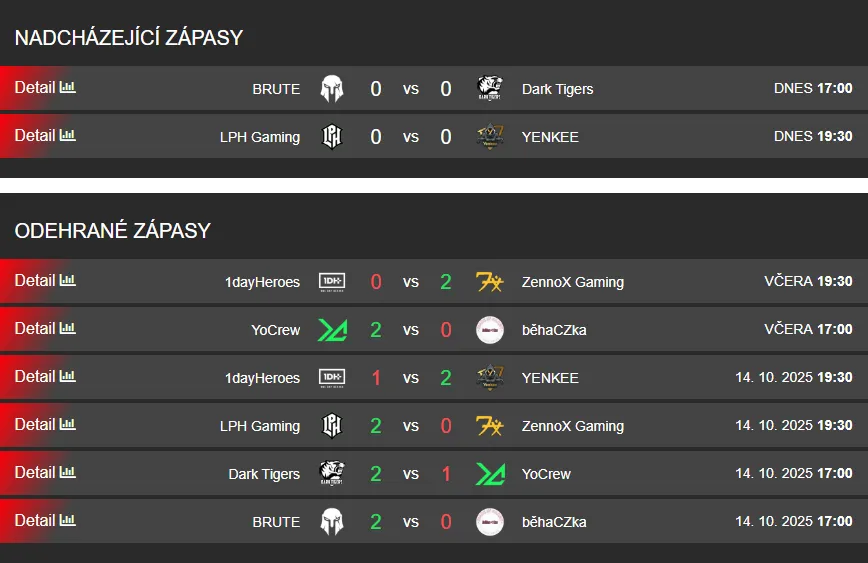Screen dimensions: 868x563
Task: Click the BRUTE team name in played matches
Action: (276, 522)
